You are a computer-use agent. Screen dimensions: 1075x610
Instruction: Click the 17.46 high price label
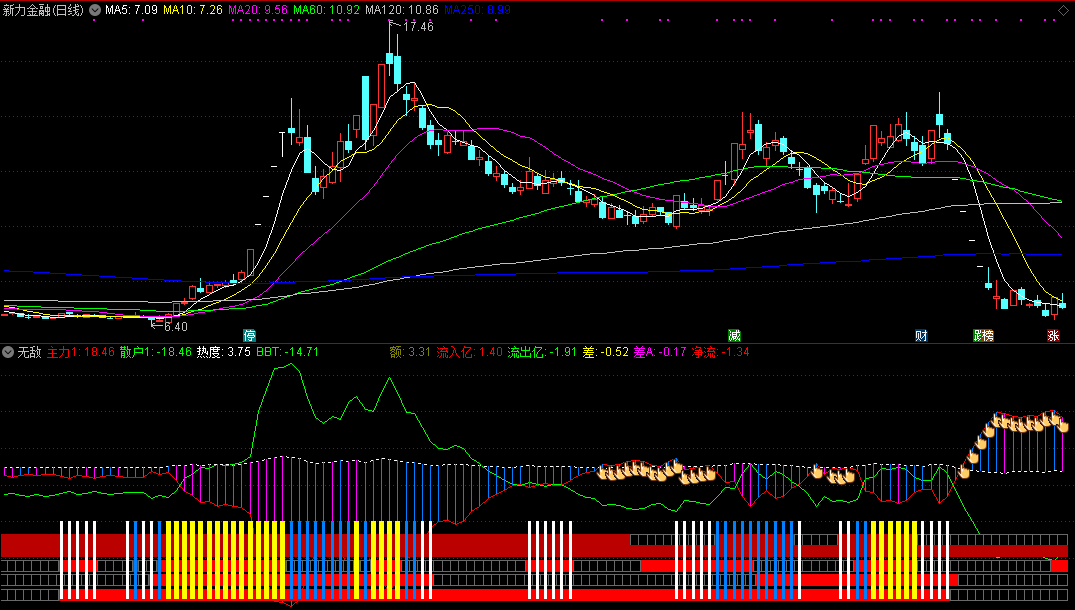click(418, 27)
